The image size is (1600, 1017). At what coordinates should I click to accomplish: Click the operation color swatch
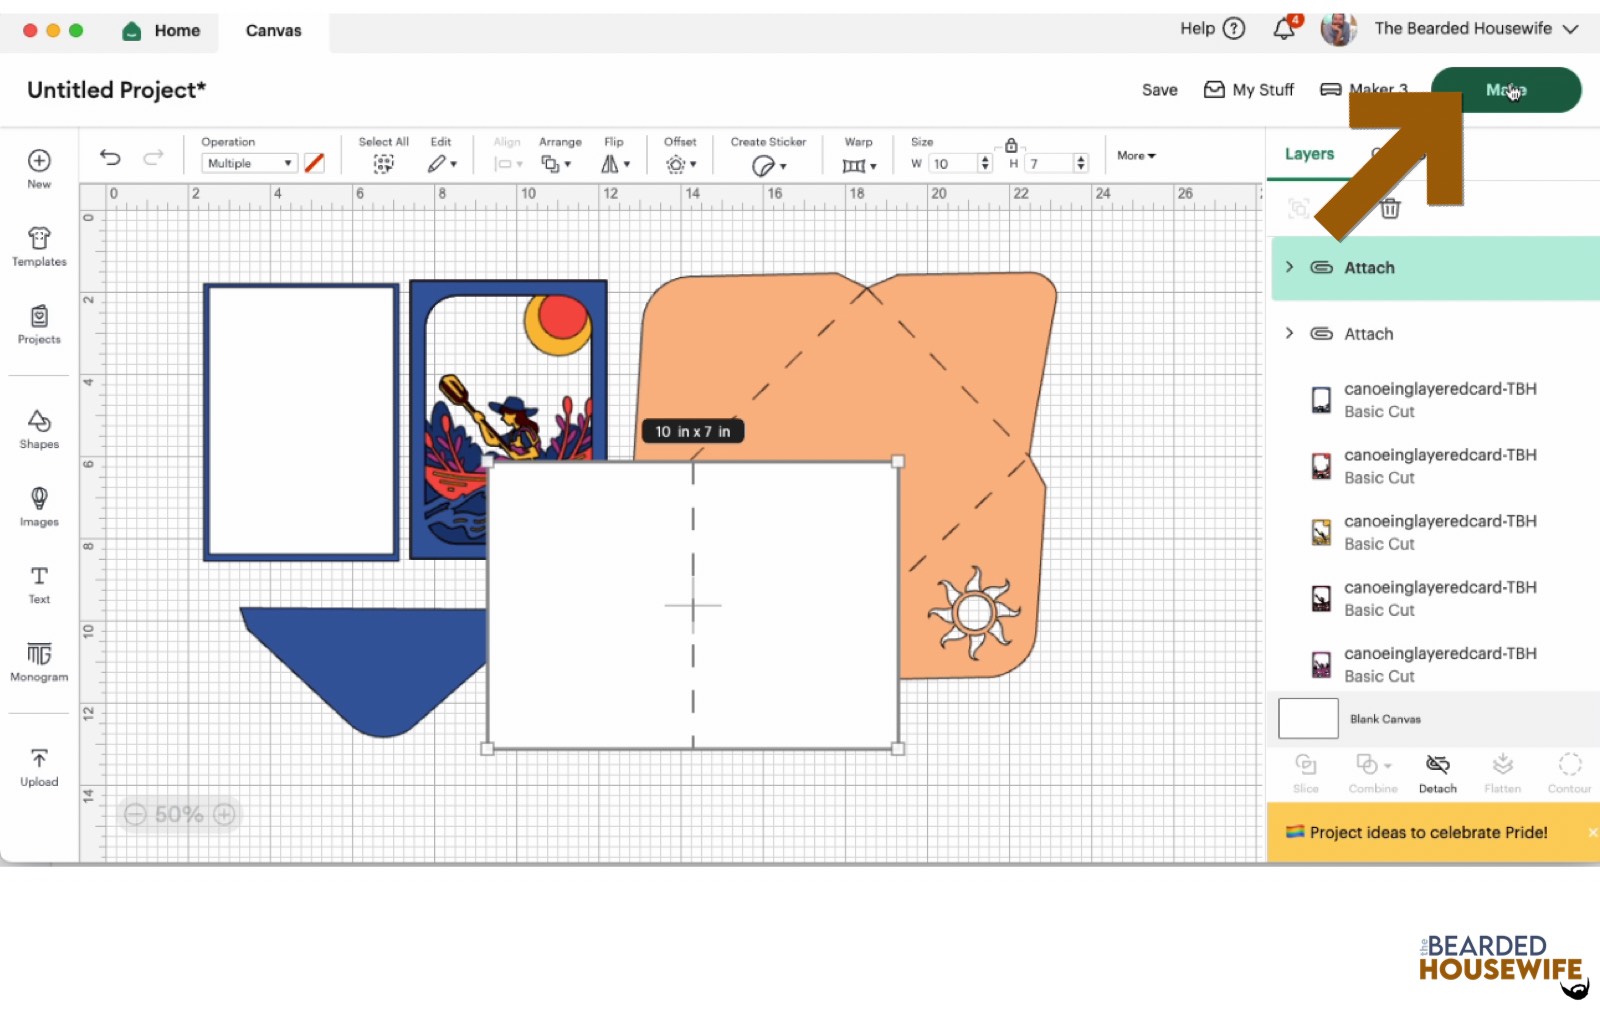click(314, 163)
